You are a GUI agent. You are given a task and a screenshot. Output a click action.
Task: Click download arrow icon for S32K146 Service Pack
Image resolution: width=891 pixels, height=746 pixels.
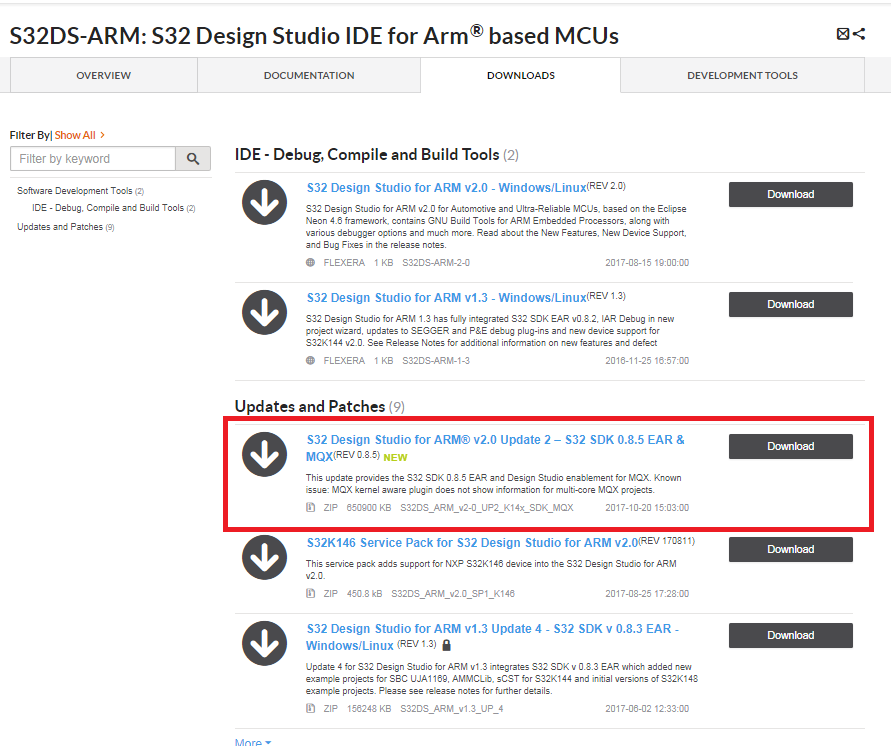pos(264,557)
